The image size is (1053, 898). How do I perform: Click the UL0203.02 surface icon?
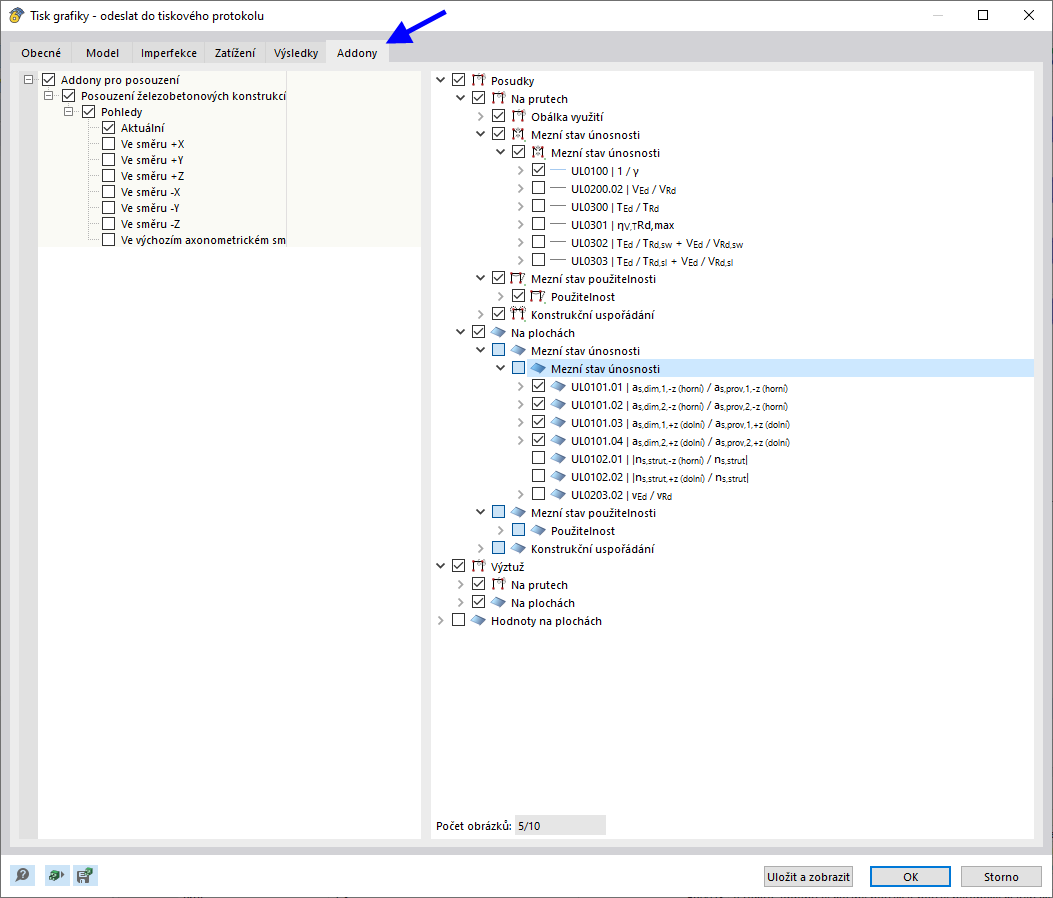tap(558, 494)
